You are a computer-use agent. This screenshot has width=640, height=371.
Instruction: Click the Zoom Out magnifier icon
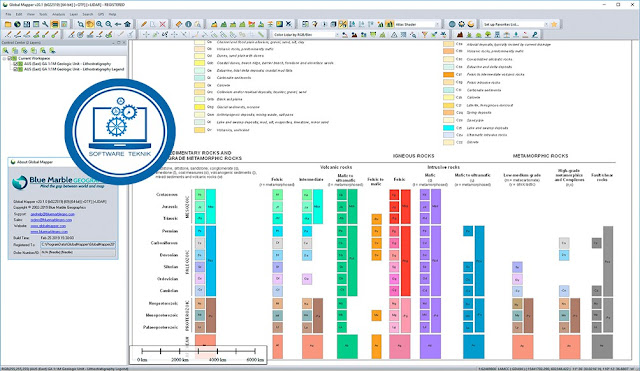[x=109, y=24]
